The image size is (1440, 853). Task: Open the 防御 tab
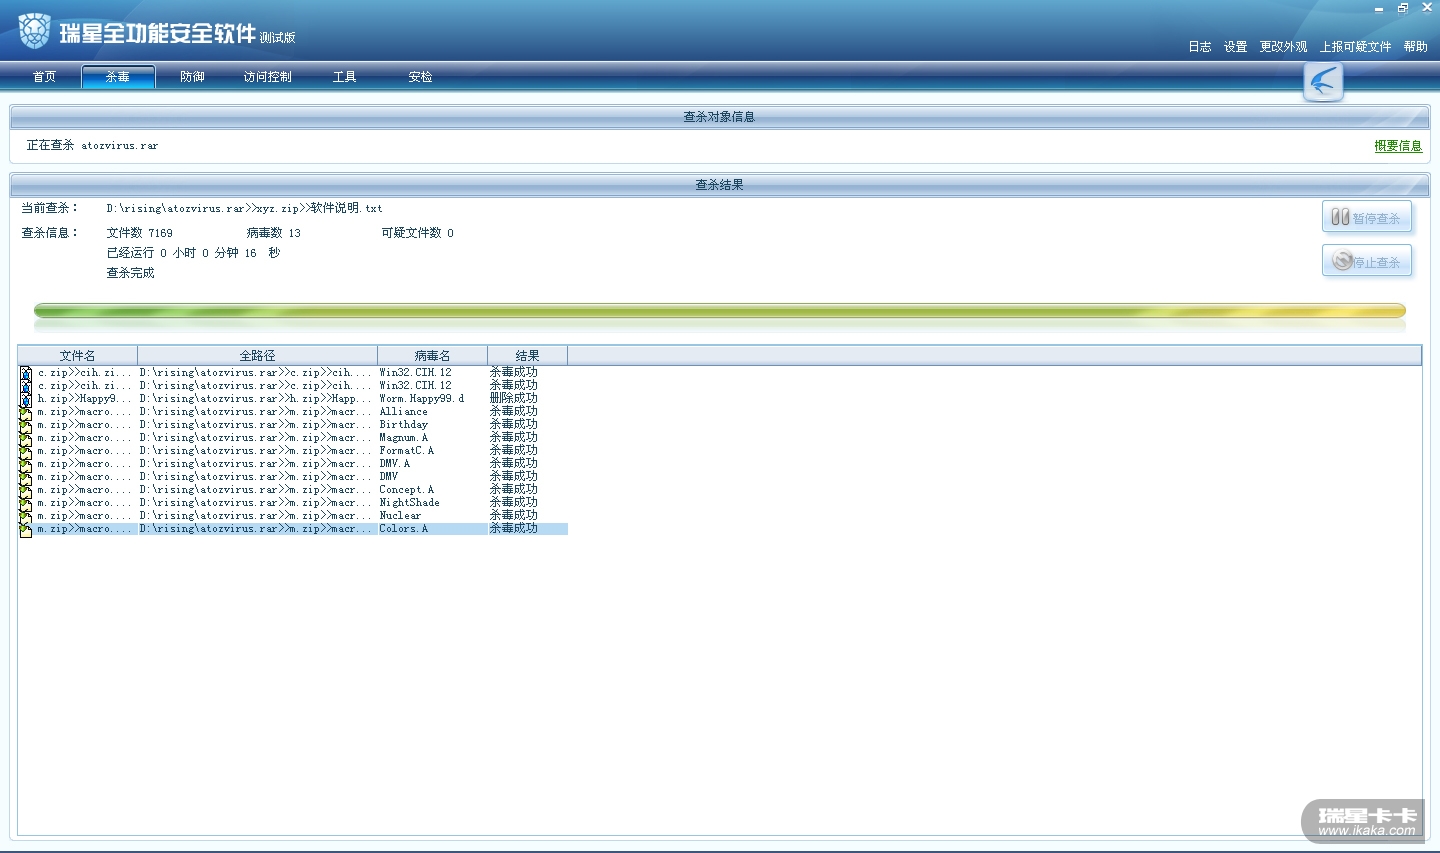click(x=192, y=77)
